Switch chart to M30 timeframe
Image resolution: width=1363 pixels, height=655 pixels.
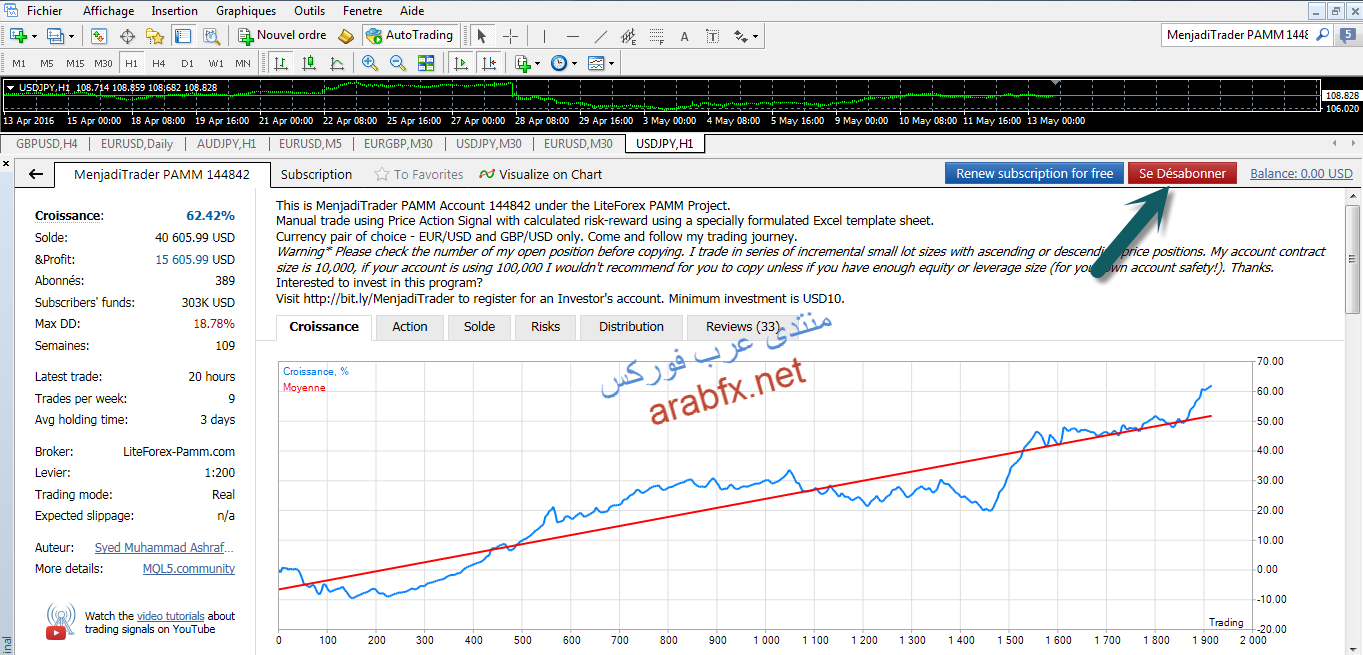(x=103, y=63)
